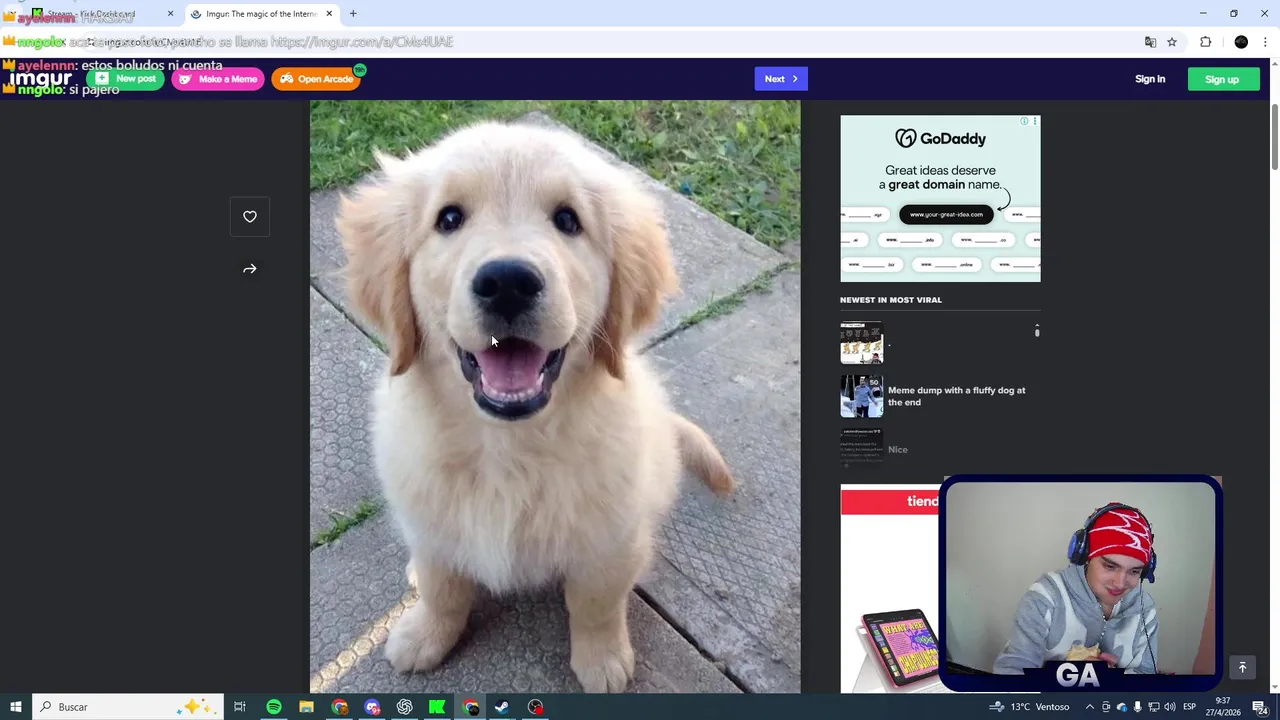
Task: Close the Imgur browser tab
Action: pos(329,14)
